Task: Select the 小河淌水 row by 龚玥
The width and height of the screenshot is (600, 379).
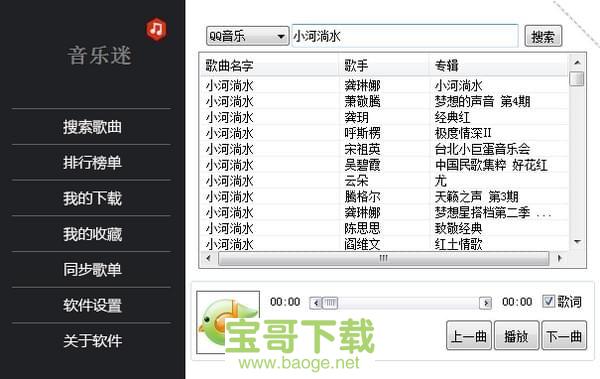Action: 384,117
